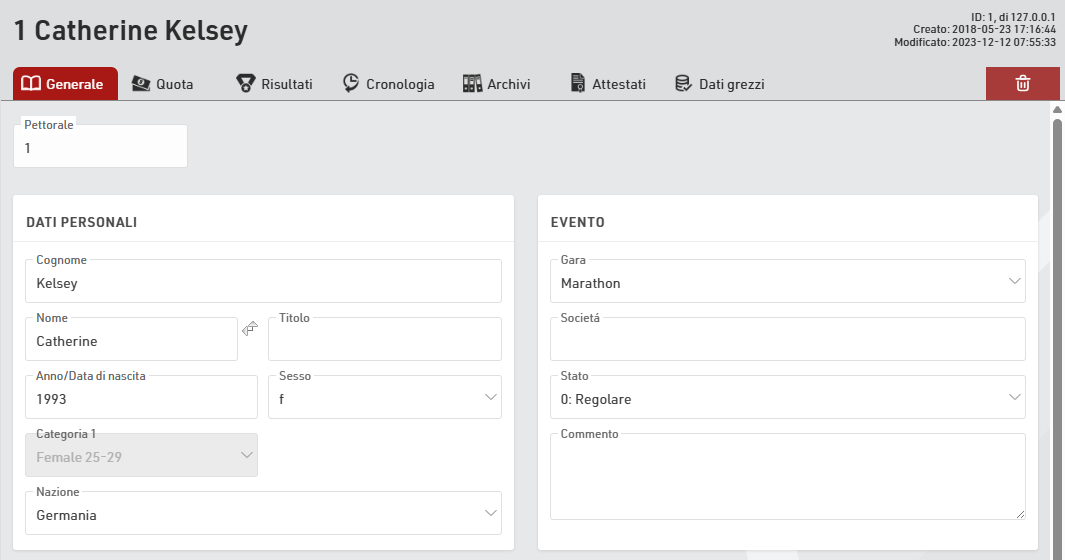Click the clock icon beside Cronologia
1065x560 pixels.
click(351, 84)
